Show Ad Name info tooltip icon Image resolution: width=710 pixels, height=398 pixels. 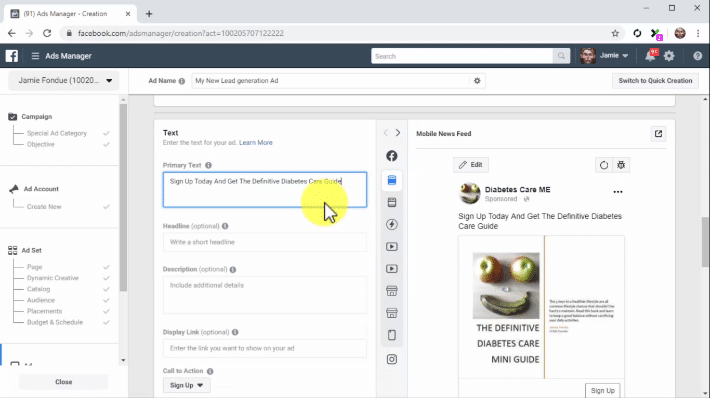(182, 81)
